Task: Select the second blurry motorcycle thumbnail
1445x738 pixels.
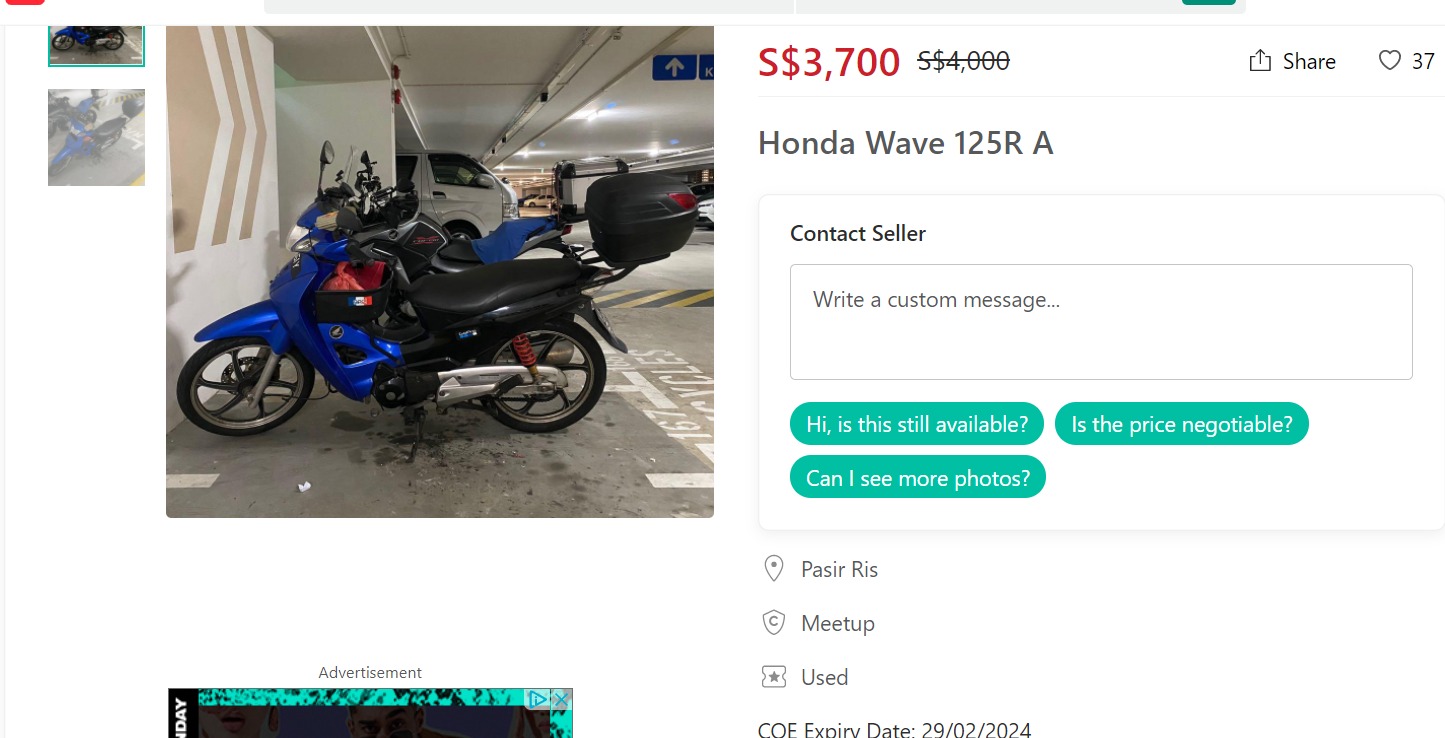Action: tap(96, 137)
